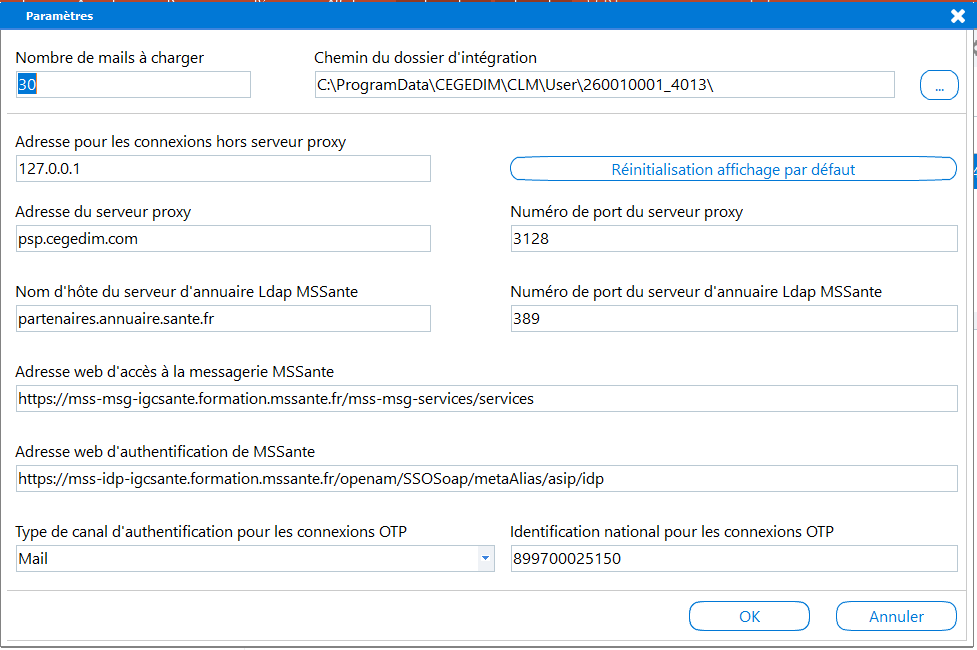Image resolution: width=977 pixels, height=650 pixels.
Task: Open folder browser with the ellipsis button
Action: point(939,85)
